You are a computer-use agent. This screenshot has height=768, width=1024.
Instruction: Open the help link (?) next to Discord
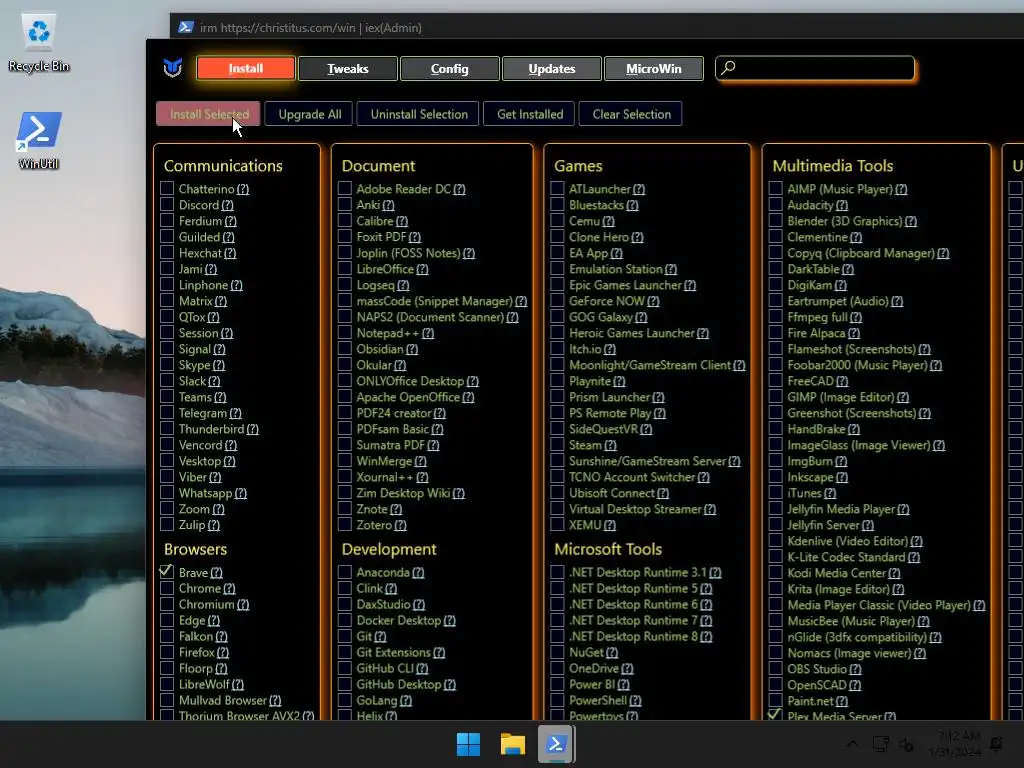(227, 205)
